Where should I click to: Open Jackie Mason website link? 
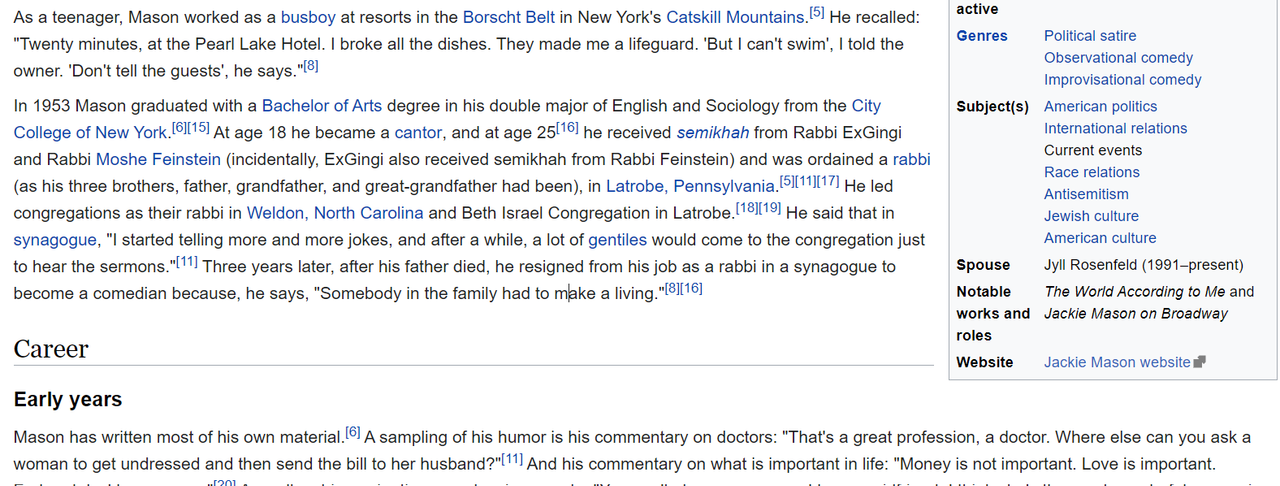tap(1117, 362)
